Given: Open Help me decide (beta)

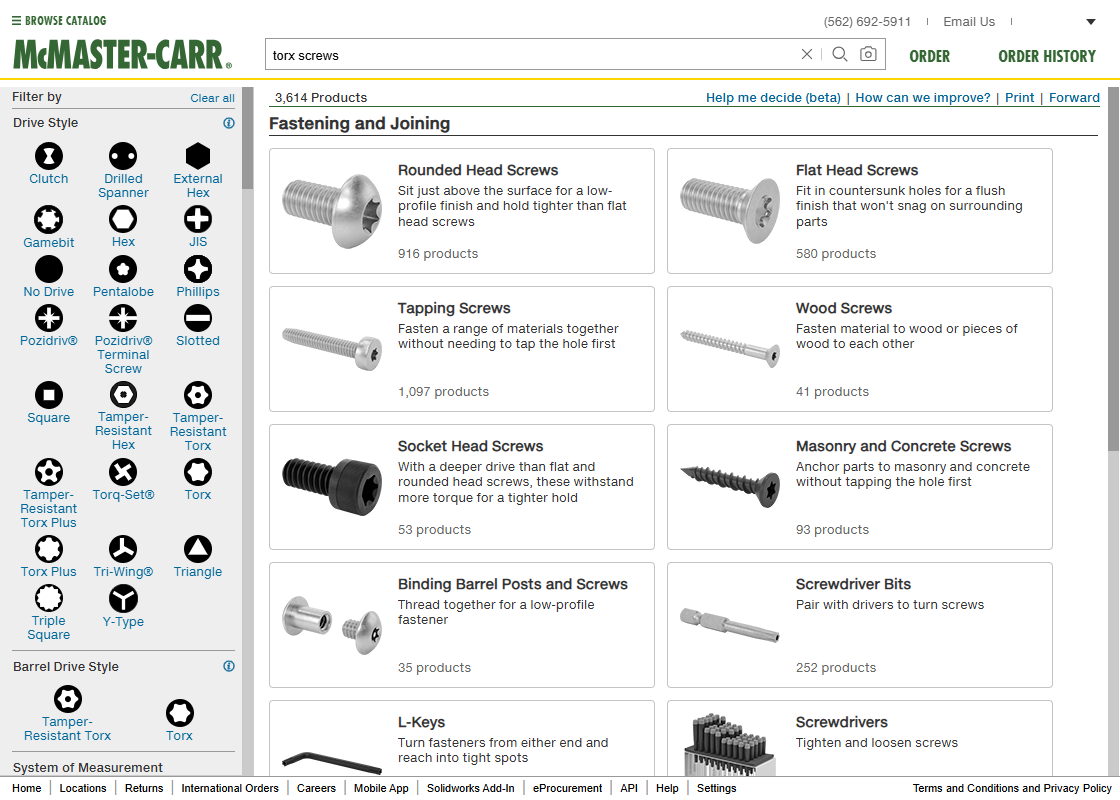Looking at the screenshot, I should click(x=773, y=98).
